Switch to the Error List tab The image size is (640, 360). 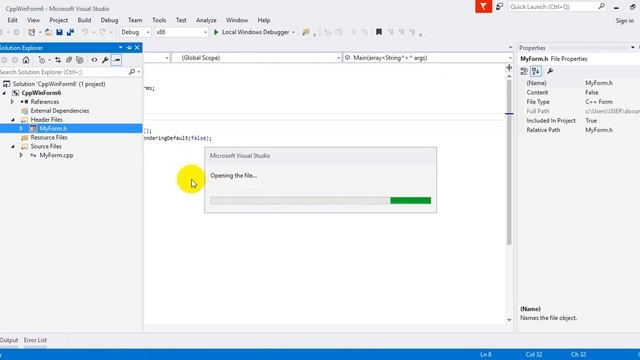(x=35, y=340)
